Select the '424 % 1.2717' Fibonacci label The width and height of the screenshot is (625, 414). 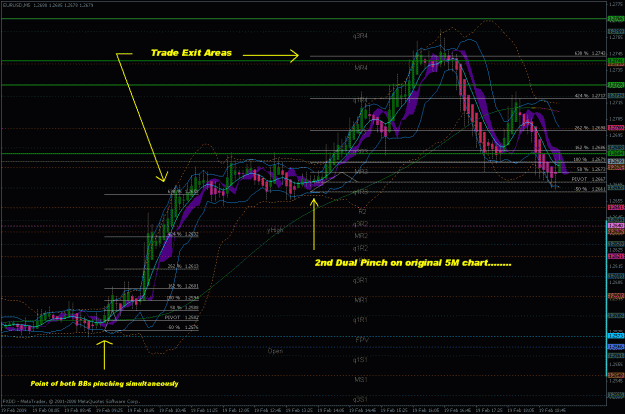pos(590,96)
